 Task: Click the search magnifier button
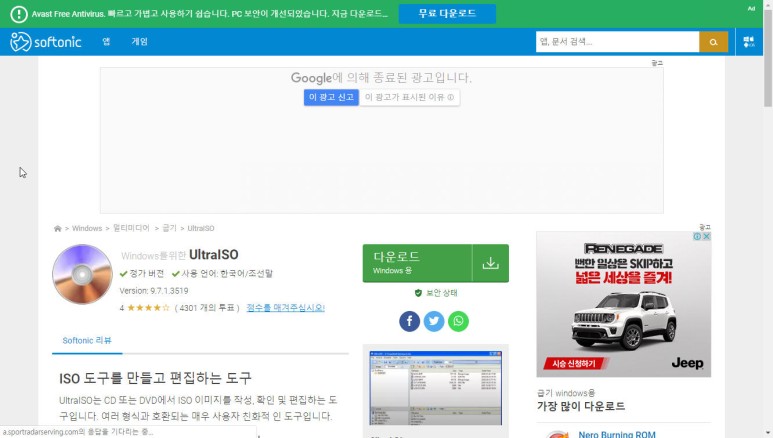[x=713, y=42]
